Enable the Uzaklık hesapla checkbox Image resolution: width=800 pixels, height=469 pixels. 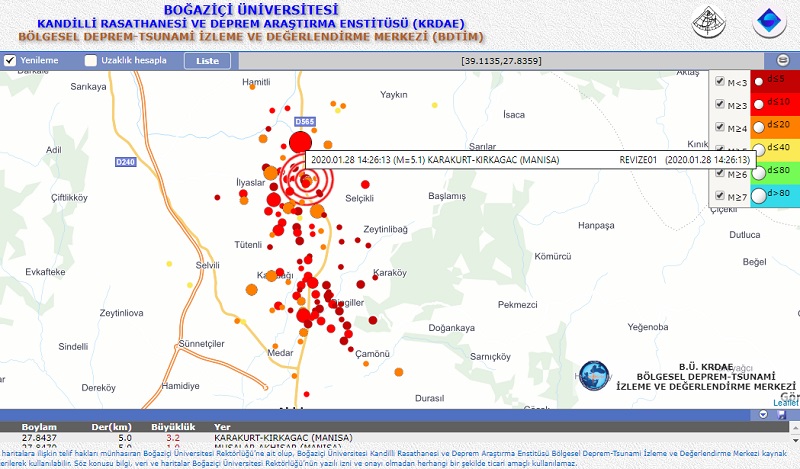pyautogui.click(x=90, y=61)
